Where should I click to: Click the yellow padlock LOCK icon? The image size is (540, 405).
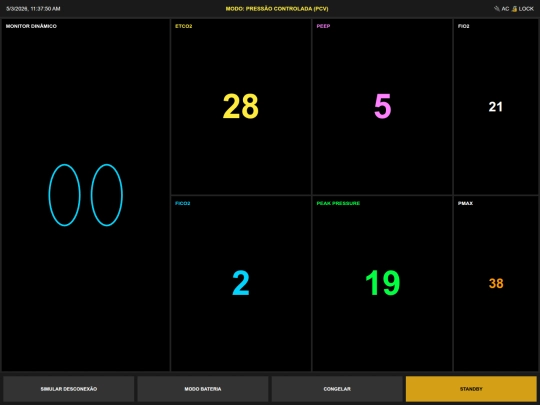click(x=514, y=9)
